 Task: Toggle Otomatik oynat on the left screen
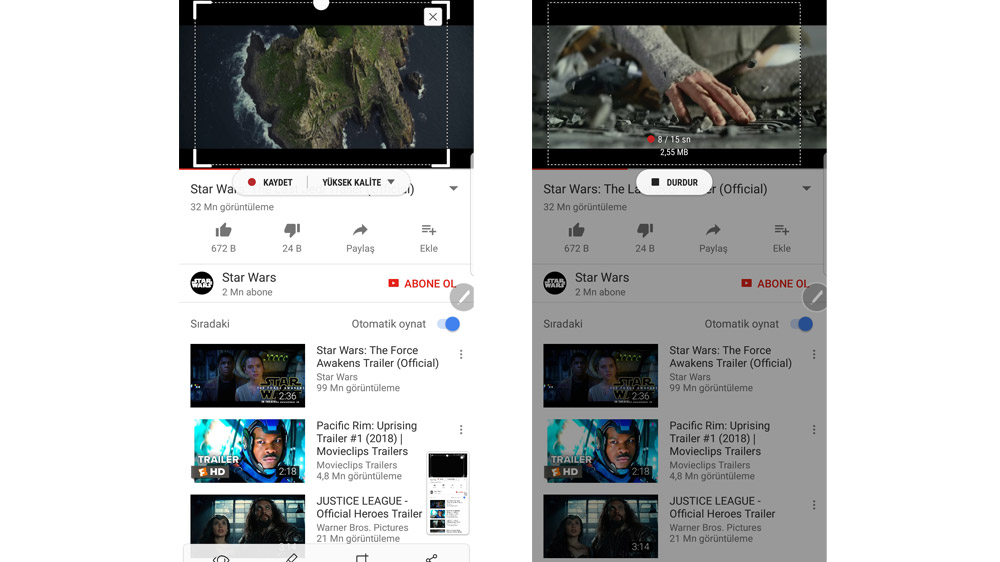pos(449,324)
